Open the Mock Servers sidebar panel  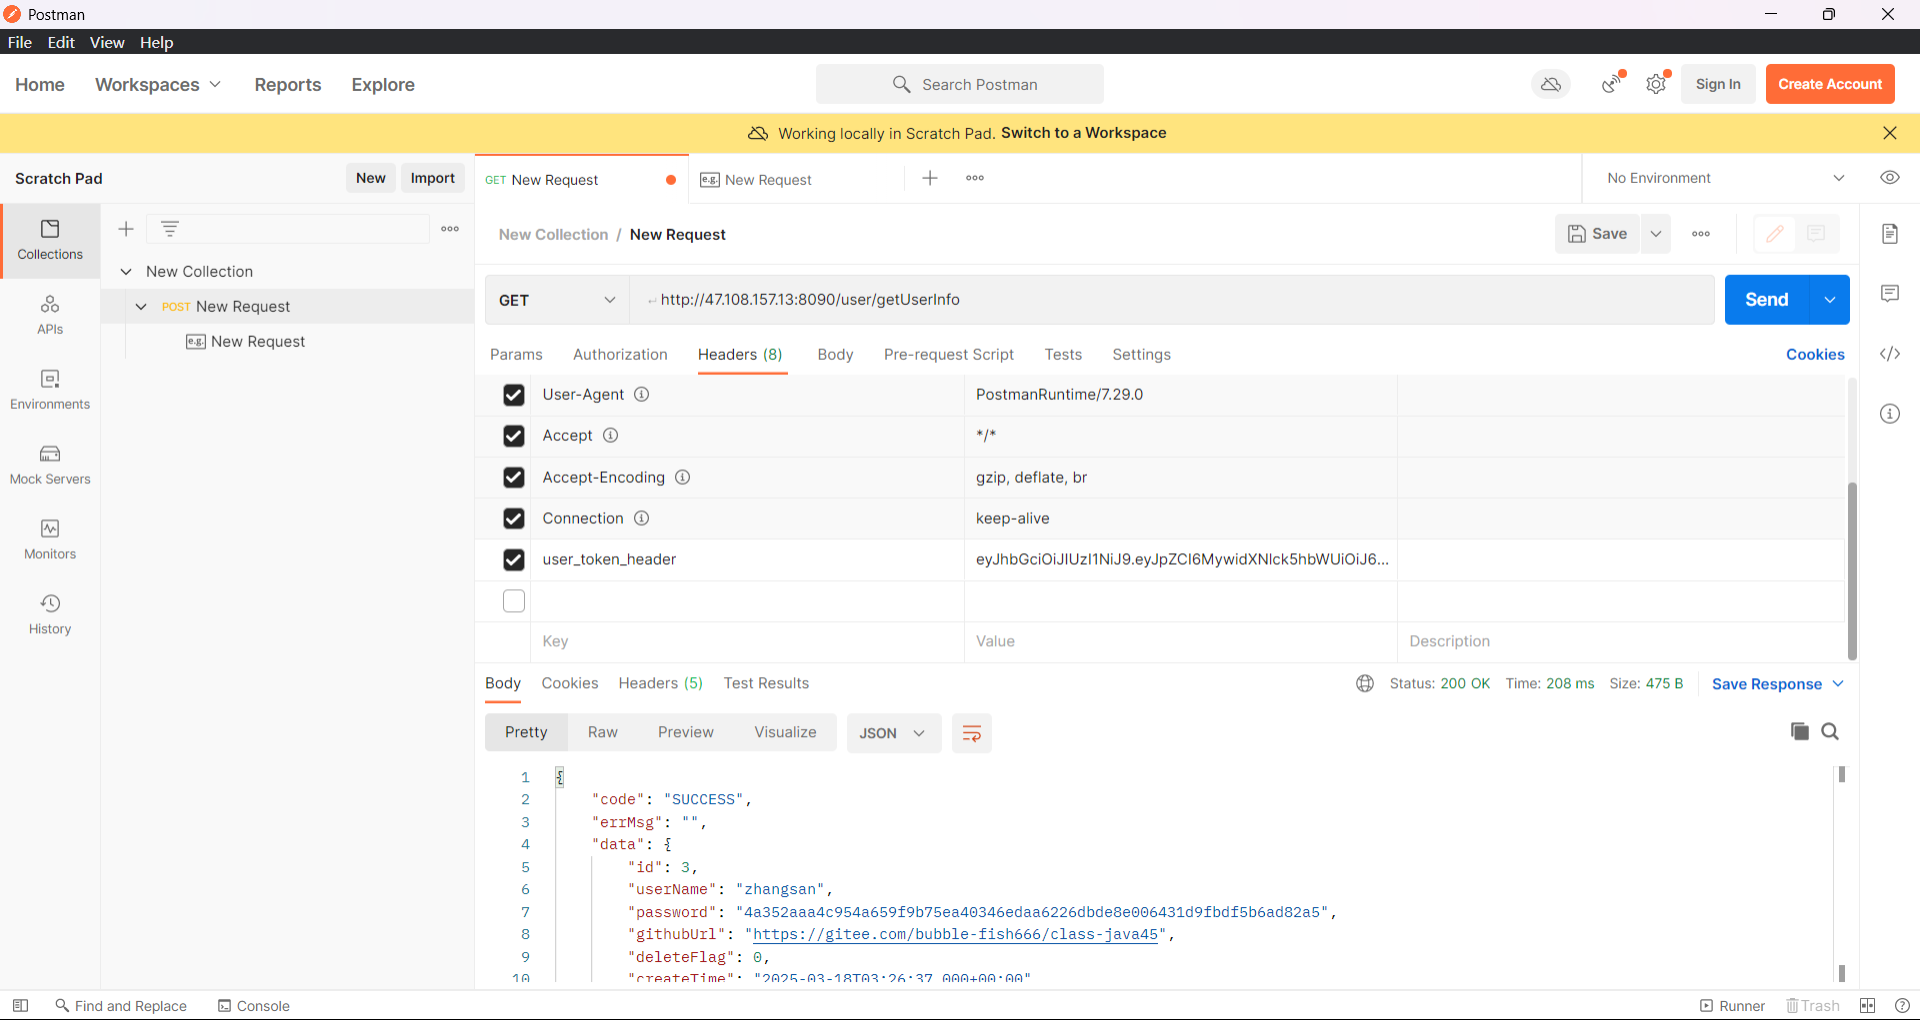pos(50,465)
